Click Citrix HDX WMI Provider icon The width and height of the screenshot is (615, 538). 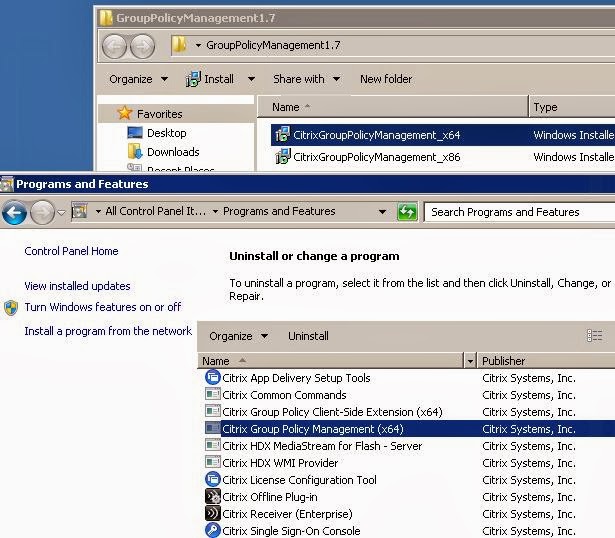[x=213, y=462]
